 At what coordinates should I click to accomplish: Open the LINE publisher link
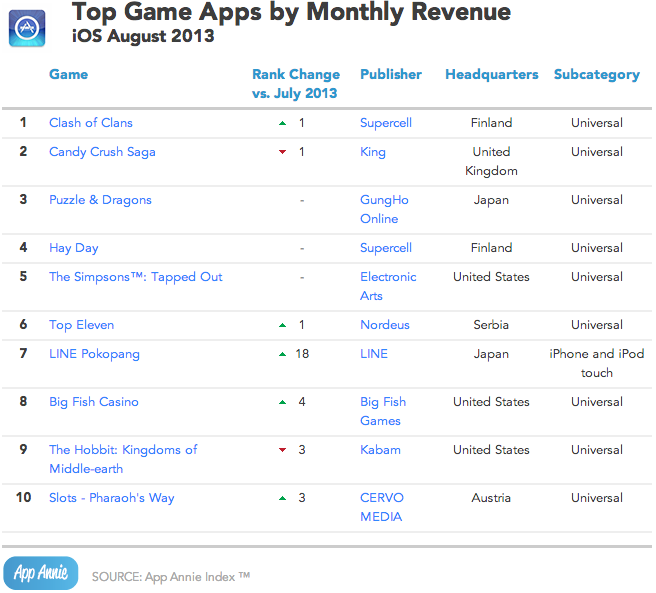pos(374,354)
